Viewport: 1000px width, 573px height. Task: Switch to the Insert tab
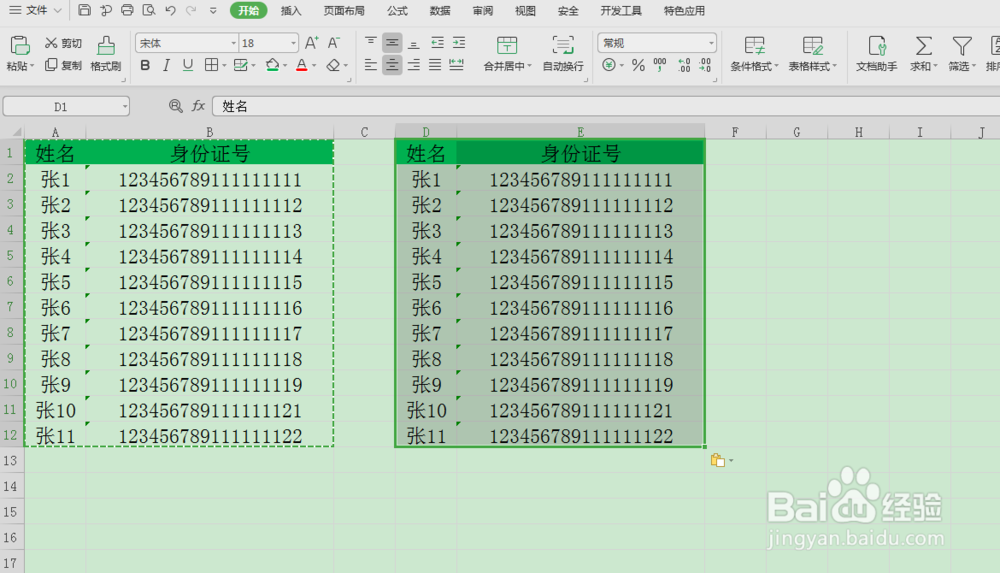291,10
